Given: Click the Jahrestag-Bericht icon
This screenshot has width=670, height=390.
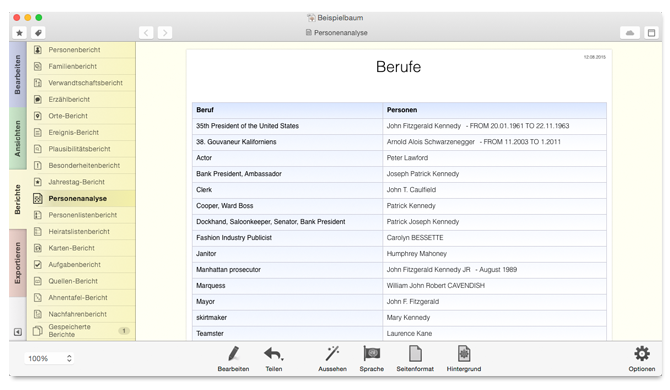Looking at the screenshot, I should tap(38, 182).
